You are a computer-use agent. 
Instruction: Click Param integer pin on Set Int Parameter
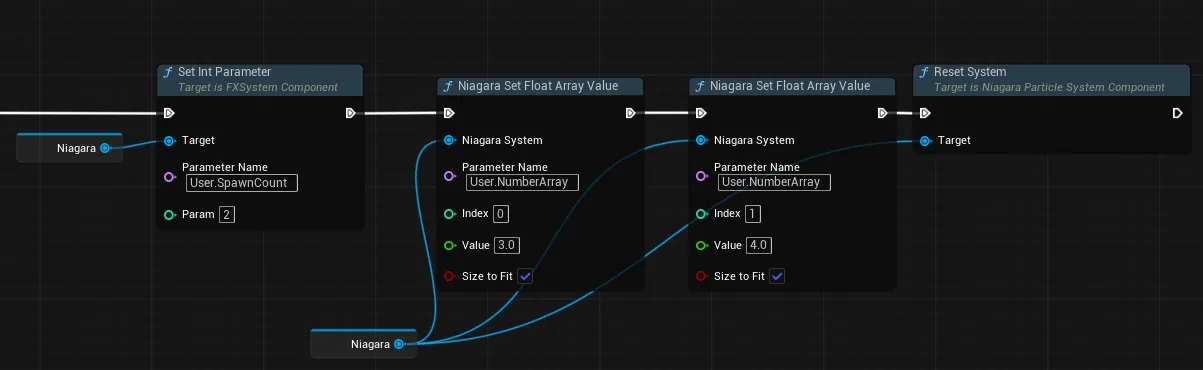169,215
